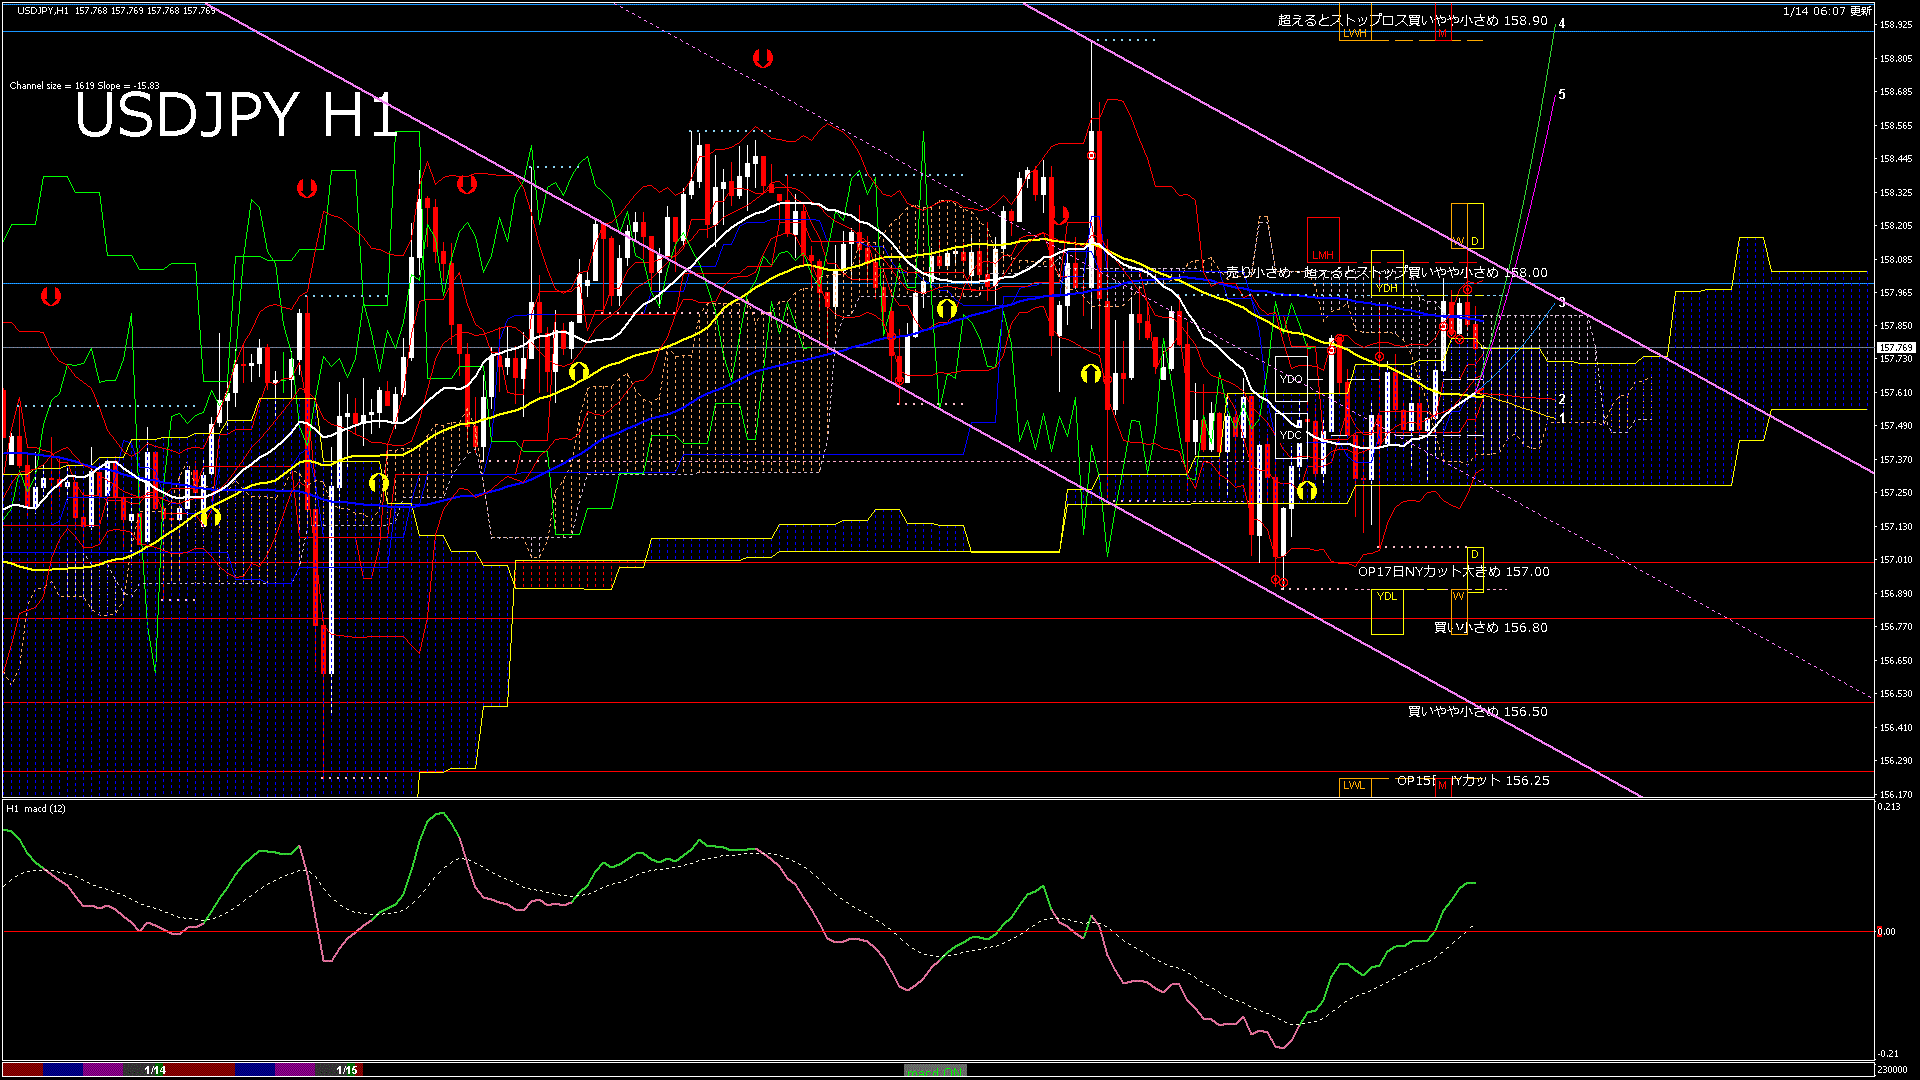Click the YDC label box

pos(1291,435)
